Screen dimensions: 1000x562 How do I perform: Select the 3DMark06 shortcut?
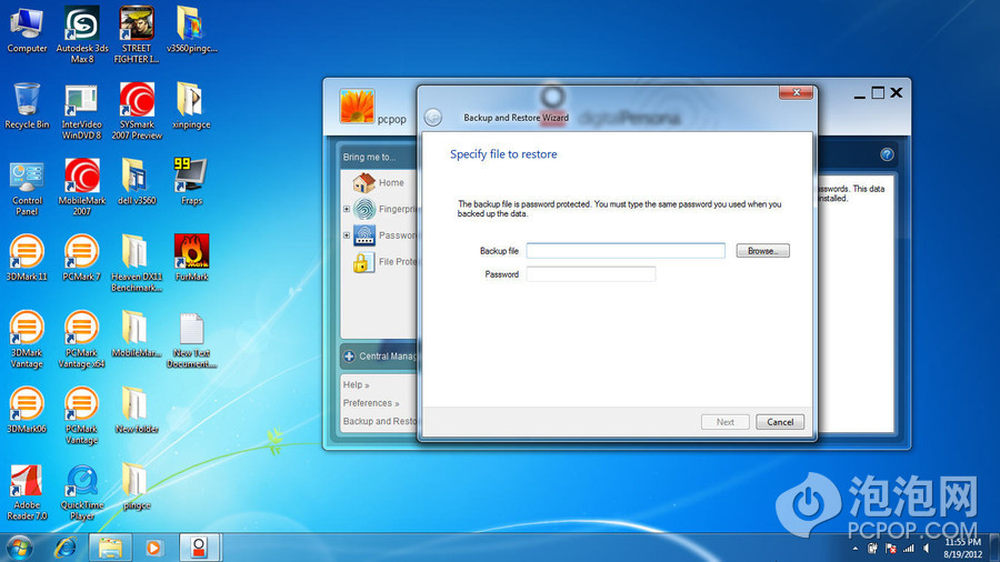coord(27,410)
